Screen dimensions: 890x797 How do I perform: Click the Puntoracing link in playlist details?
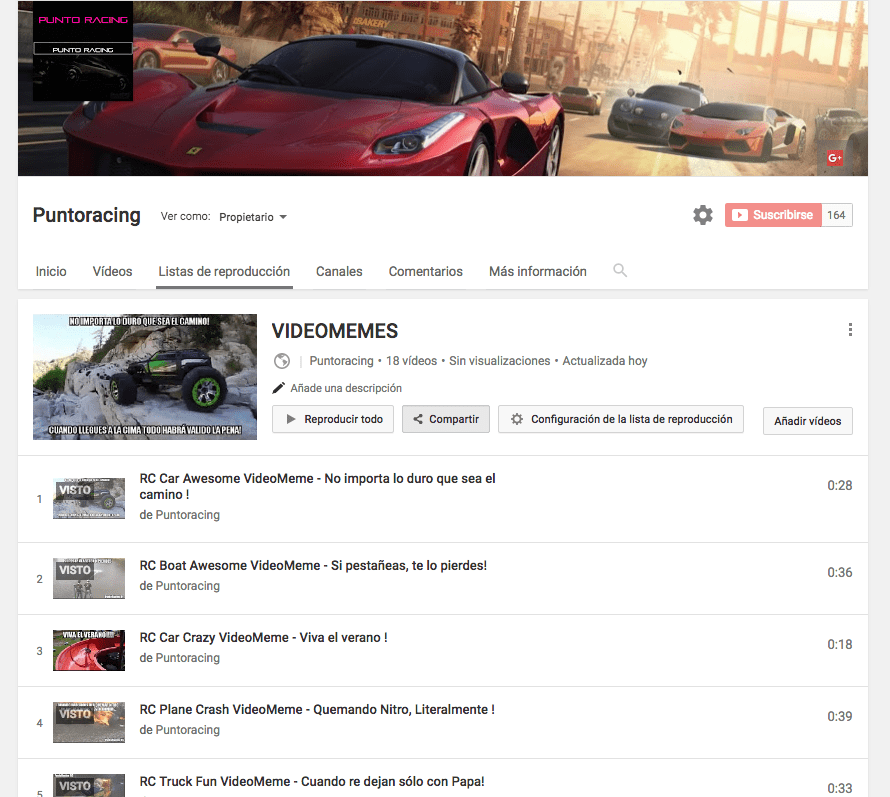coord(341,361)
